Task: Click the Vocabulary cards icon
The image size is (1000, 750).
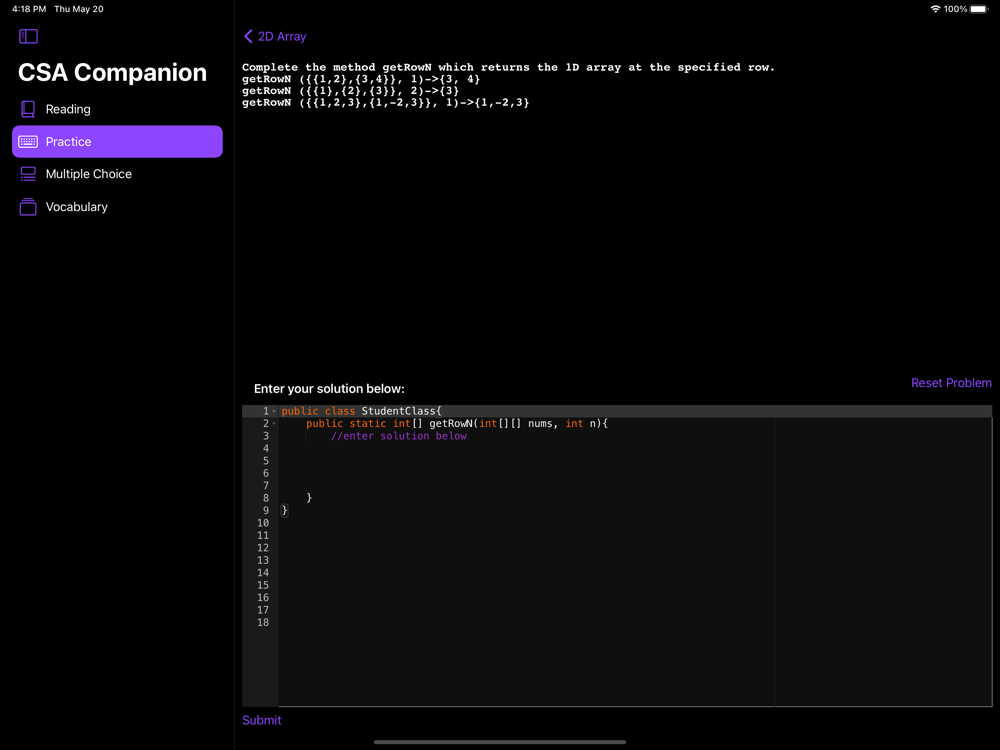Action: (28, 207)
